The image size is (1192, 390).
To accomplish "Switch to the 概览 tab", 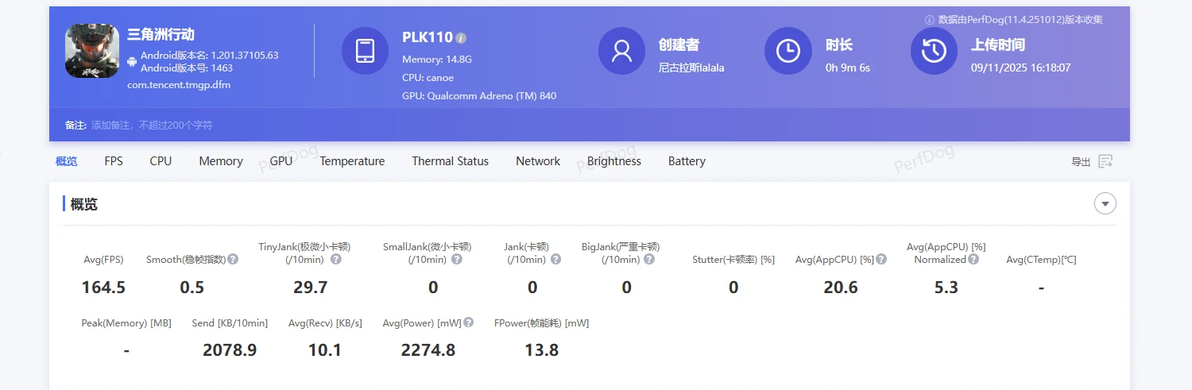I will tap(66, 161).
